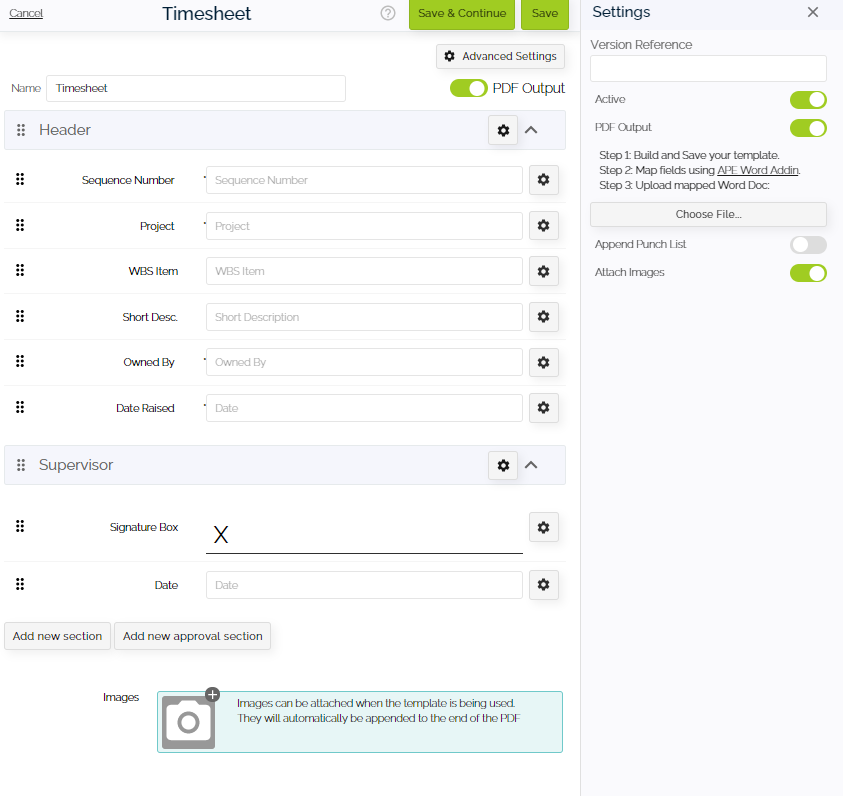Grab the Supervisor section drag handle
Viewport: 843px width, 796px height.
tap(21, 465)
